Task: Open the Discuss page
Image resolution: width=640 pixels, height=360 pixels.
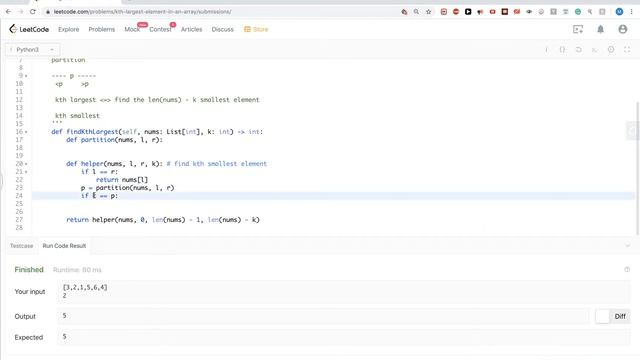Action: (x=222, y=29)
